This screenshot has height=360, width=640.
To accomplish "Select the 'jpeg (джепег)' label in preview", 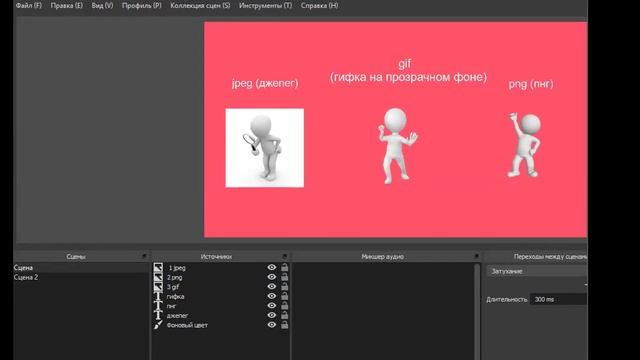I will pos(265,83).
